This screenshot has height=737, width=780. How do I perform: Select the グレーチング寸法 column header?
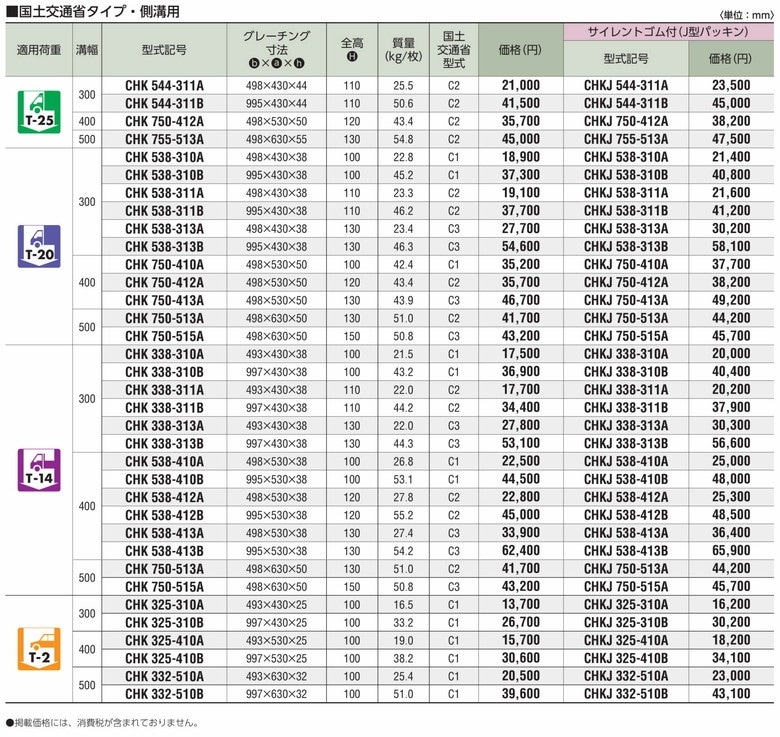277,41
